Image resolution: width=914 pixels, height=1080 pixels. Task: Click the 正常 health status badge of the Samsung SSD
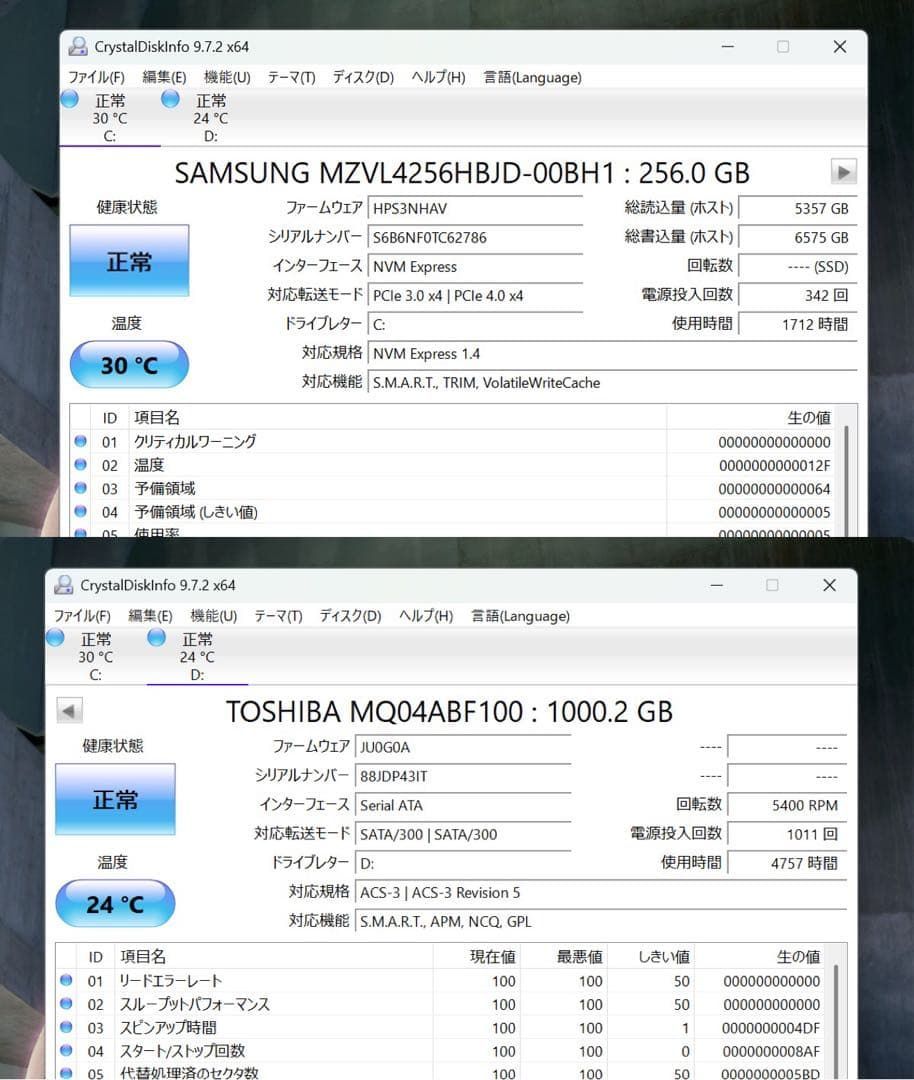(x=128, y=261)
